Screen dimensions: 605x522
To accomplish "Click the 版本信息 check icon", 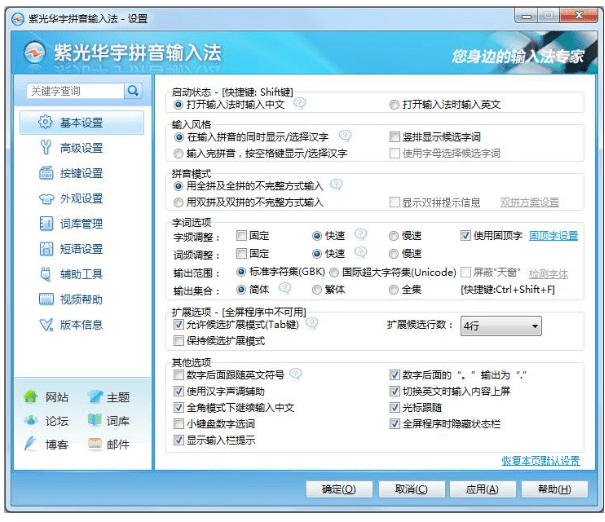I will tap(46, 324).
